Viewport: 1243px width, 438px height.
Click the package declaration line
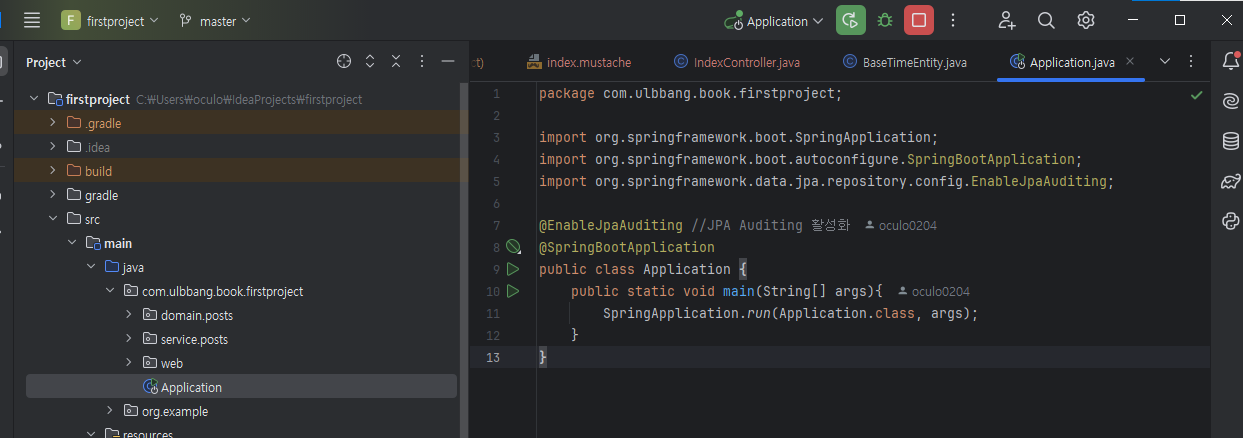tap(691, 94)
